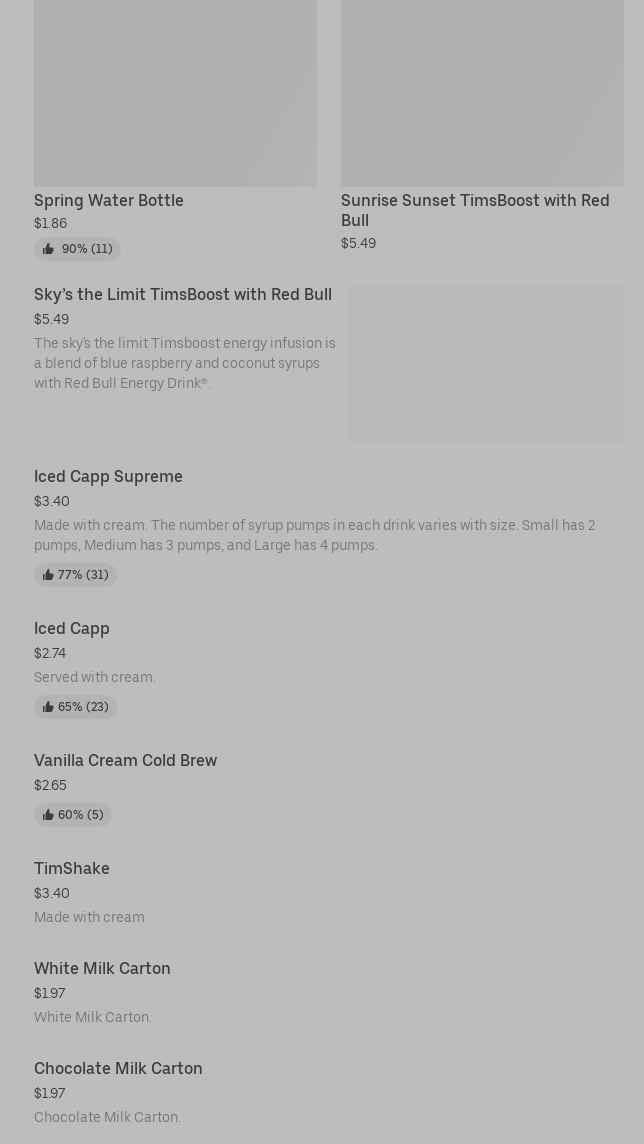
Task: Select the Spring Water Bottle title
Action: coord(109,200)
